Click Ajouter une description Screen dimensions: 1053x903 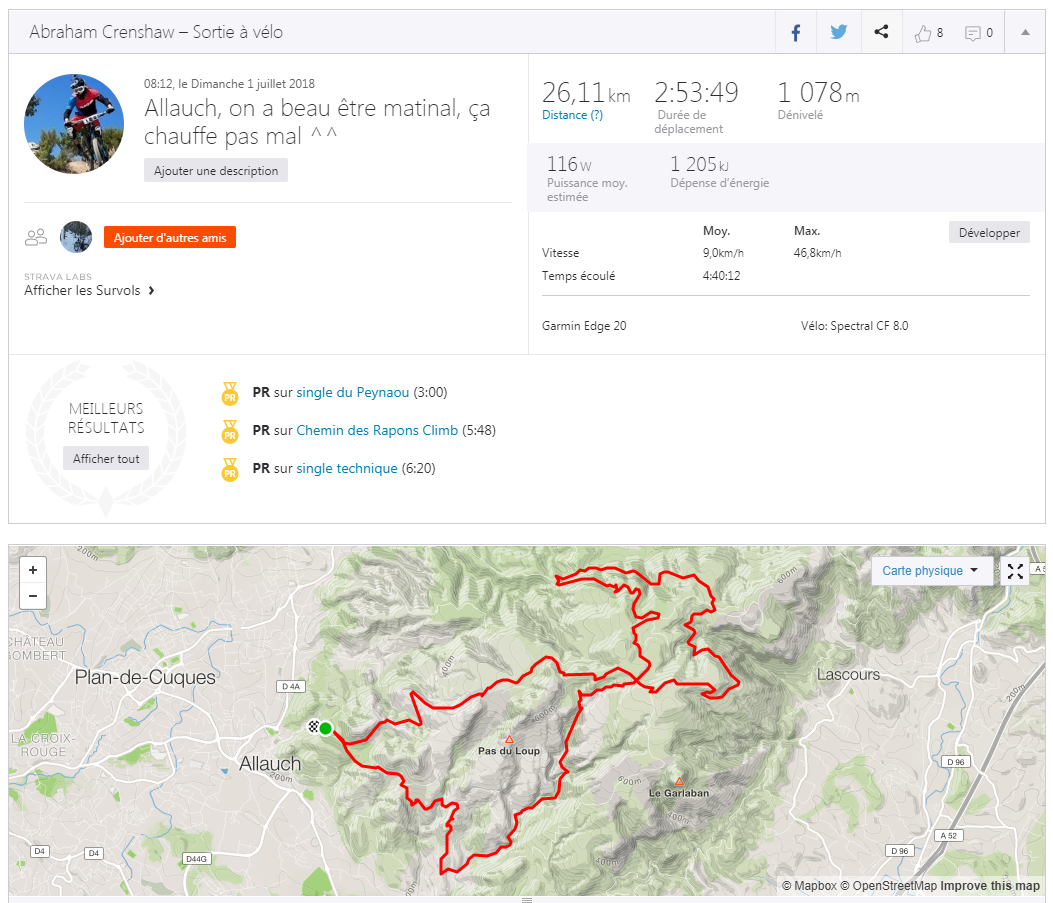pos(216,170)
